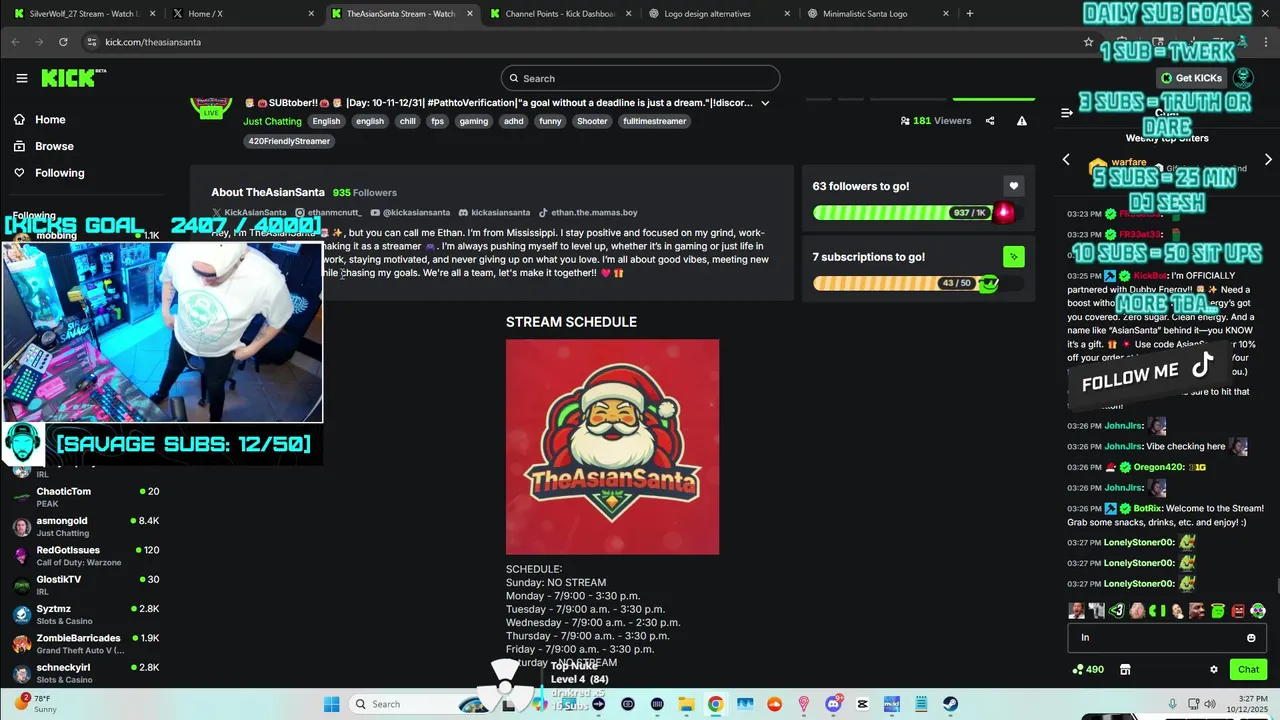Click TheAsianSanta schedule image
This screenshot has width=1280, height=720.
coord(612,447)
